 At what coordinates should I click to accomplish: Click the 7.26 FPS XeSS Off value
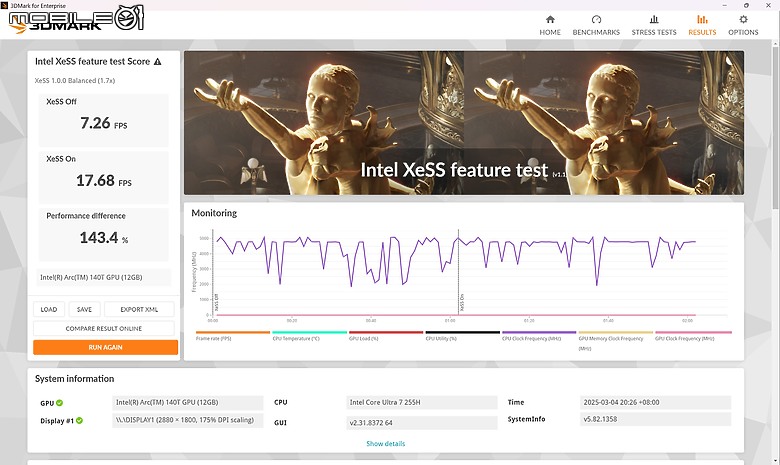(x=103, y=123)
